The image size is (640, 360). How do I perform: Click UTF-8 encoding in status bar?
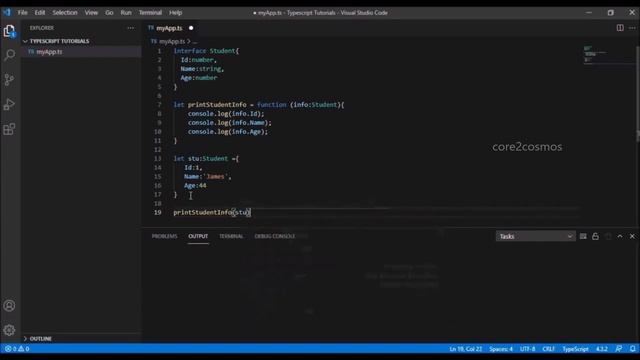(527, 349)
